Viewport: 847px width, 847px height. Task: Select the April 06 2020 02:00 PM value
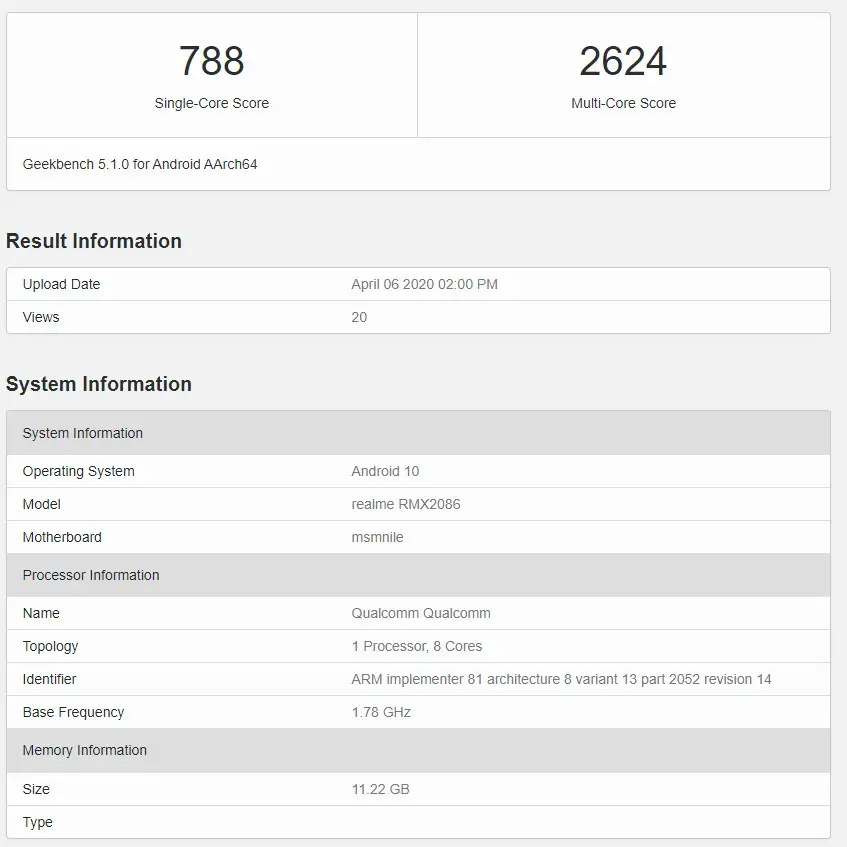(425, 284)
